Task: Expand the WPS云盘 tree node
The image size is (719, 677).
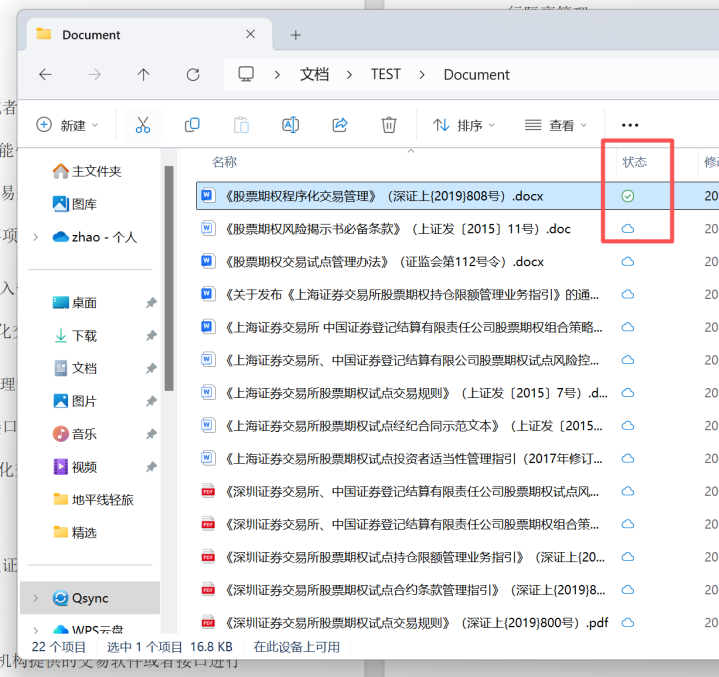Action: pyautogui.click(x=36, y=630)
